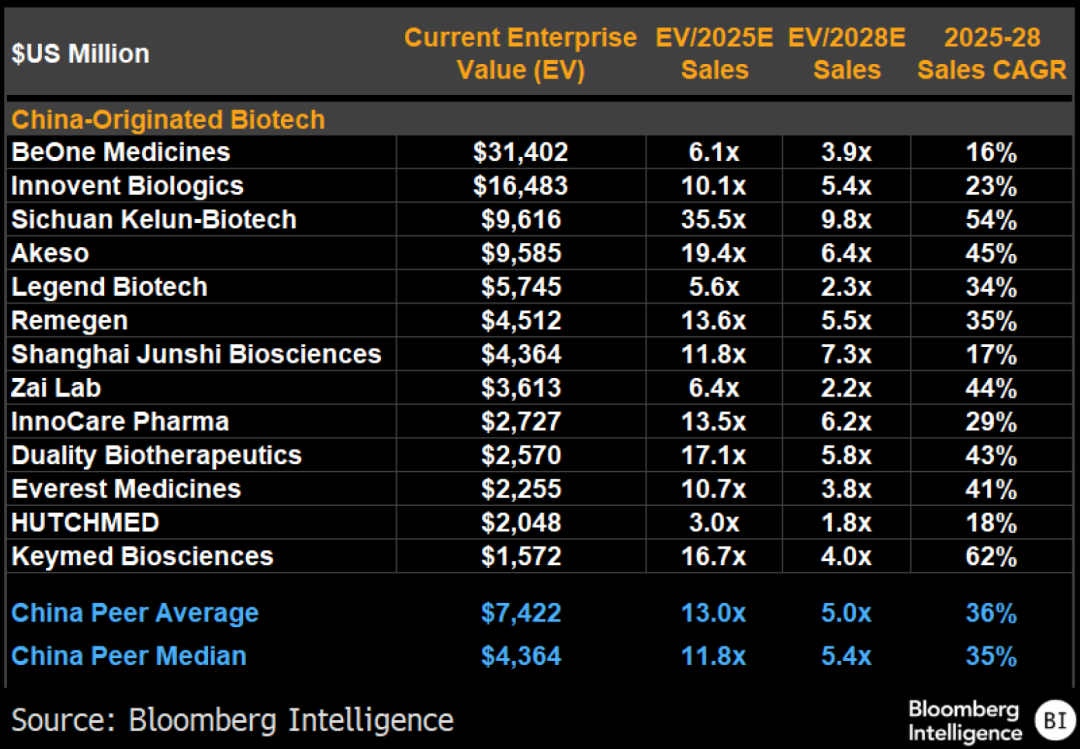Click Akeso EV value $9,585
The image size is (1080, 749).
[521, 254]
